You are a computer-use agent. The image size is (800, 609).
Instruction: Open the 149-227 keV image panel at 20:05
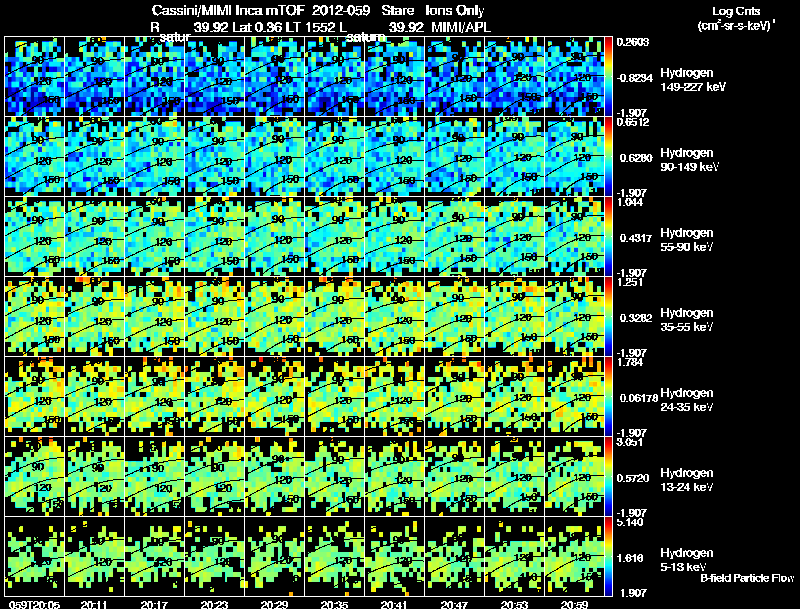pyautogui.click(x=34, y=76)
